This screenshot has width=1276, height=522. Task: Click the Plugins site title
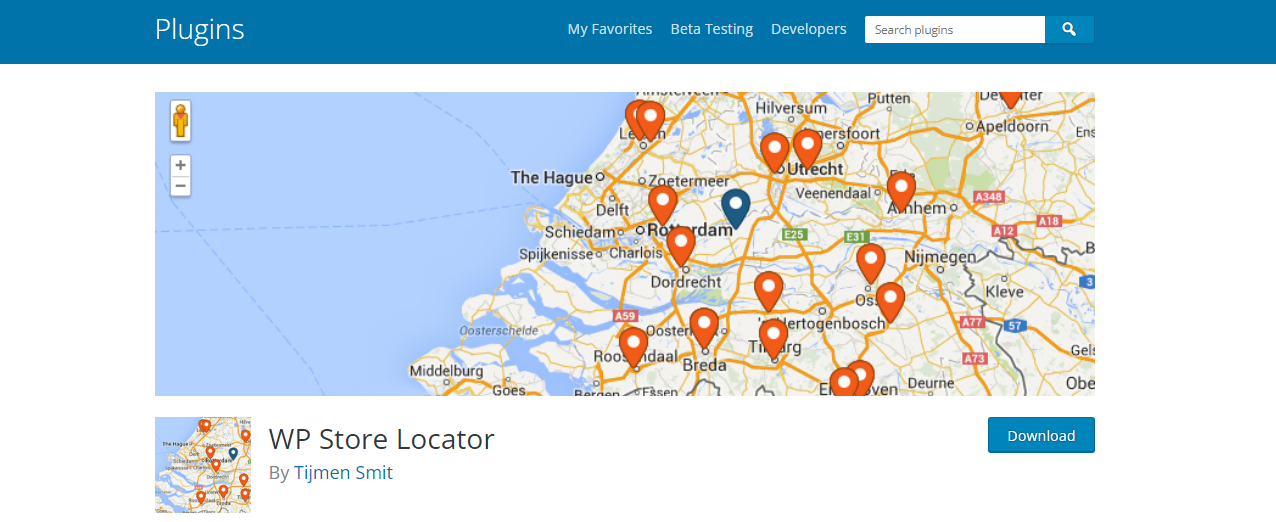pos(200,29)
